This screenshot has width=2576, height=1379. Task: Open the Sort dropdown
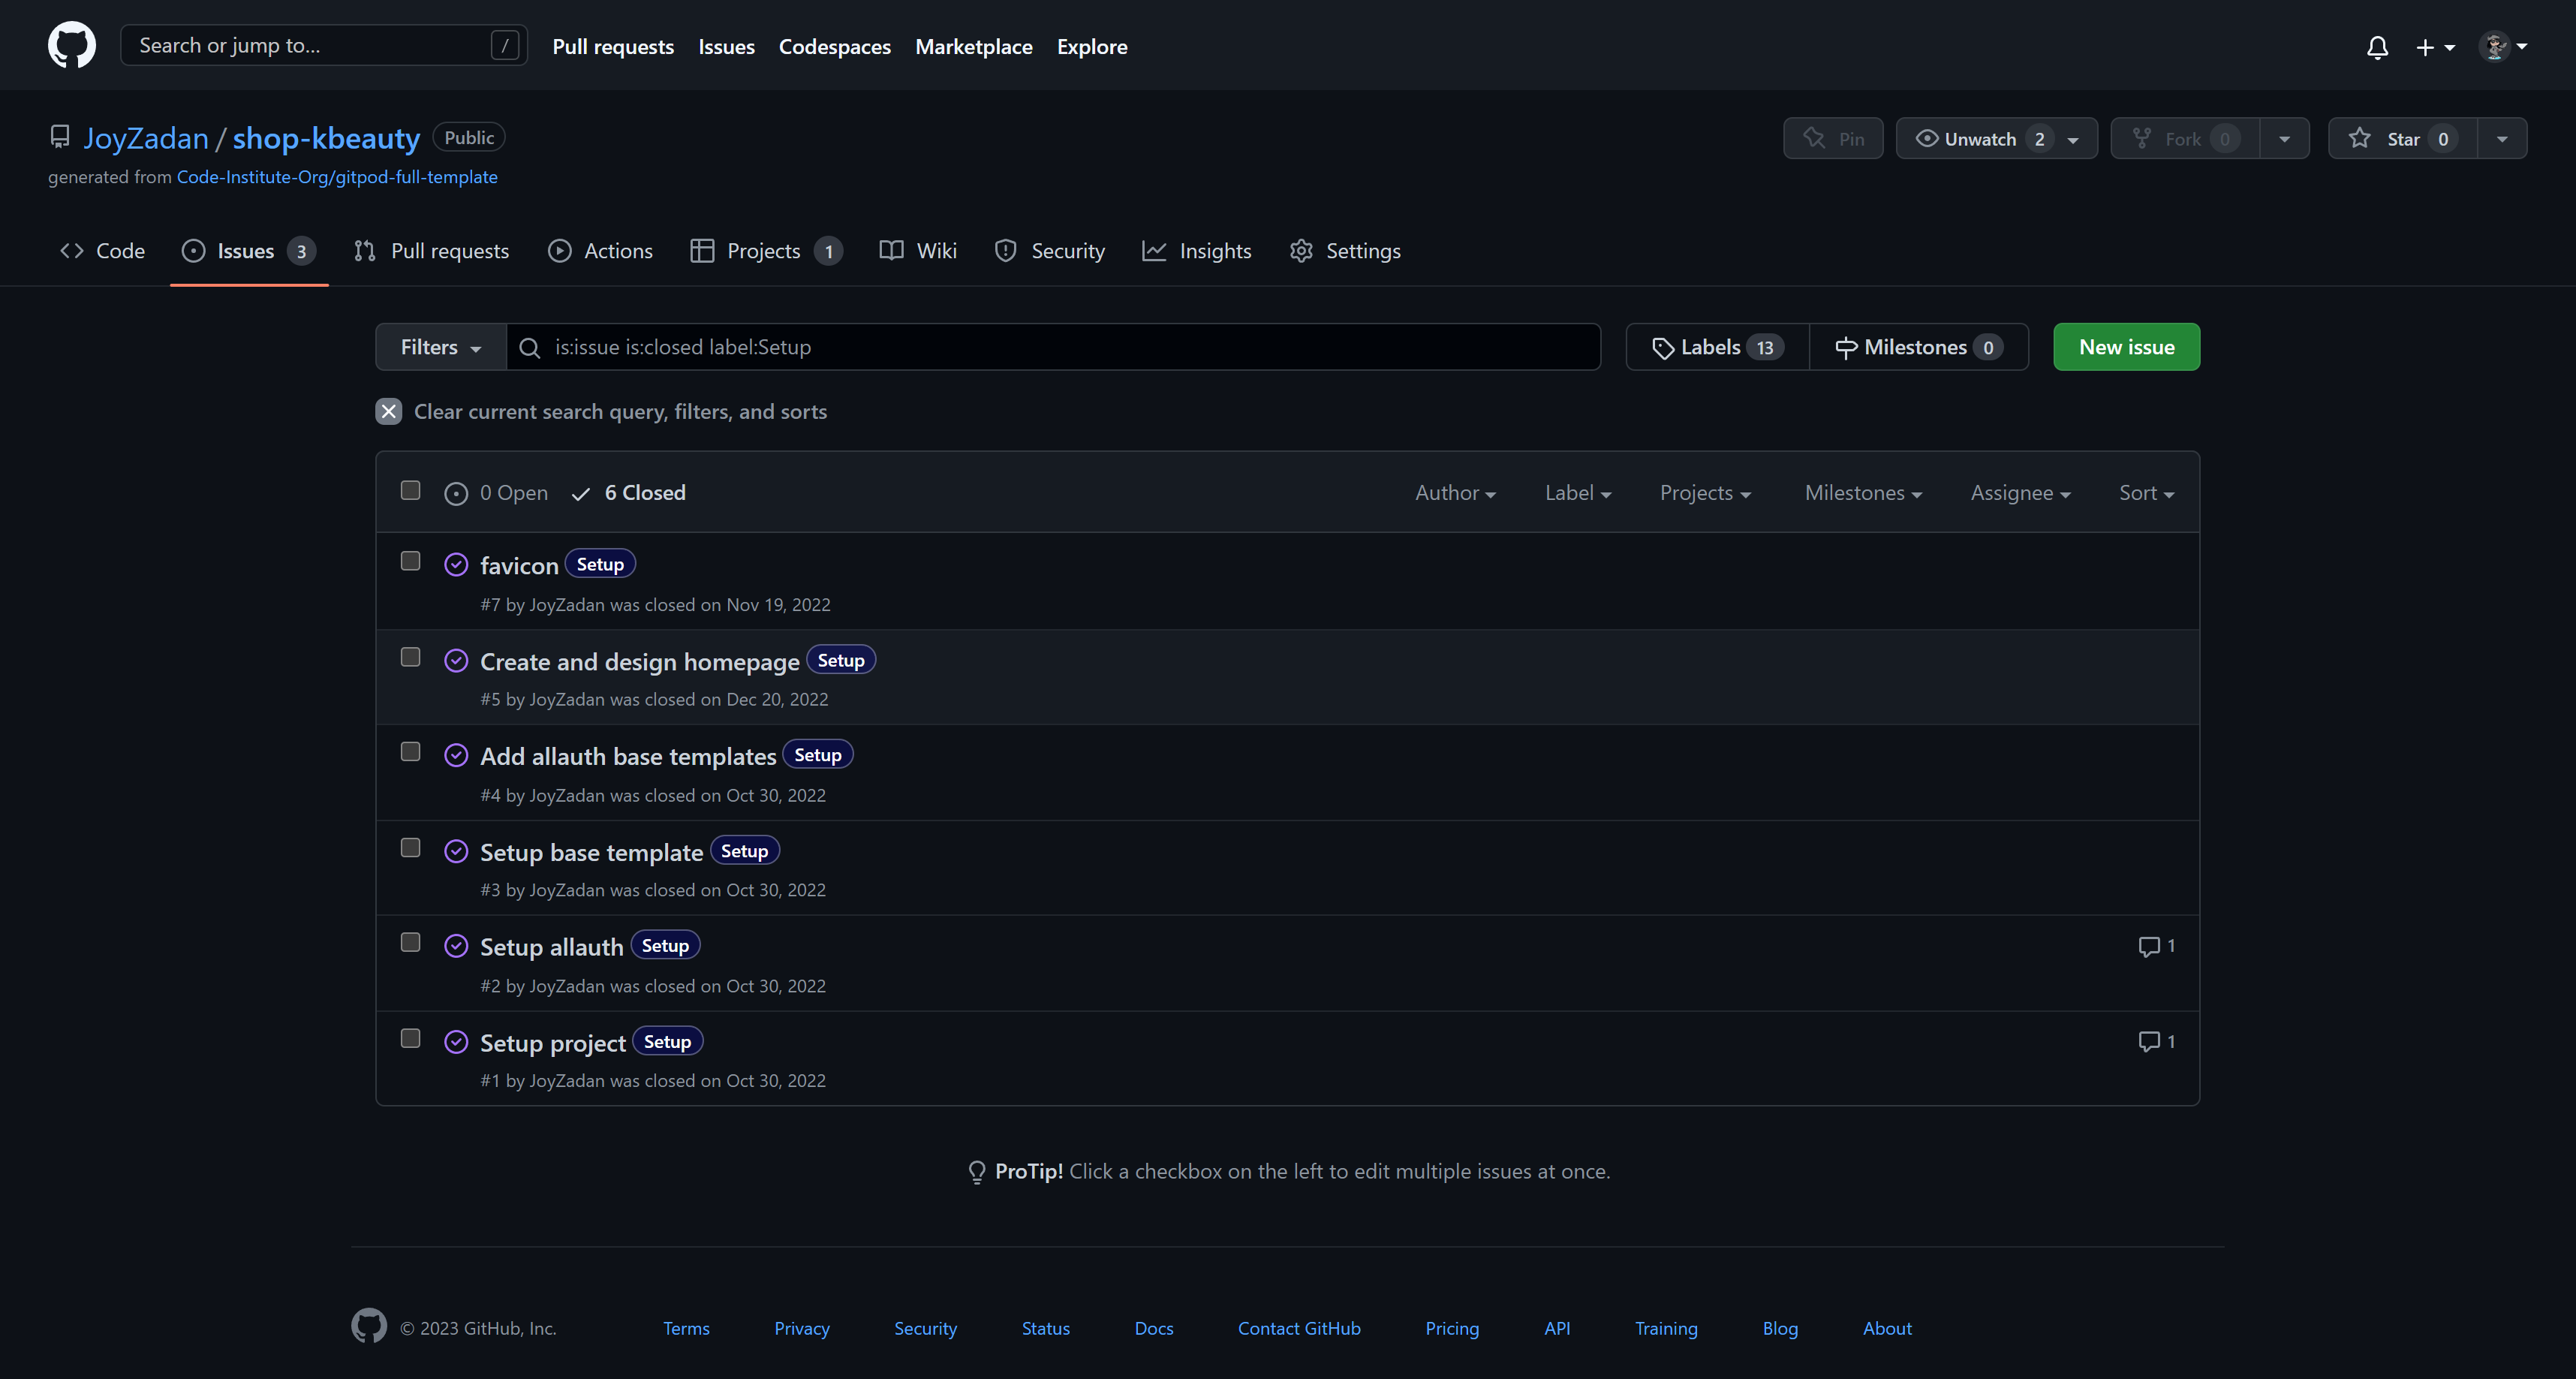[x=2146, y=493]
